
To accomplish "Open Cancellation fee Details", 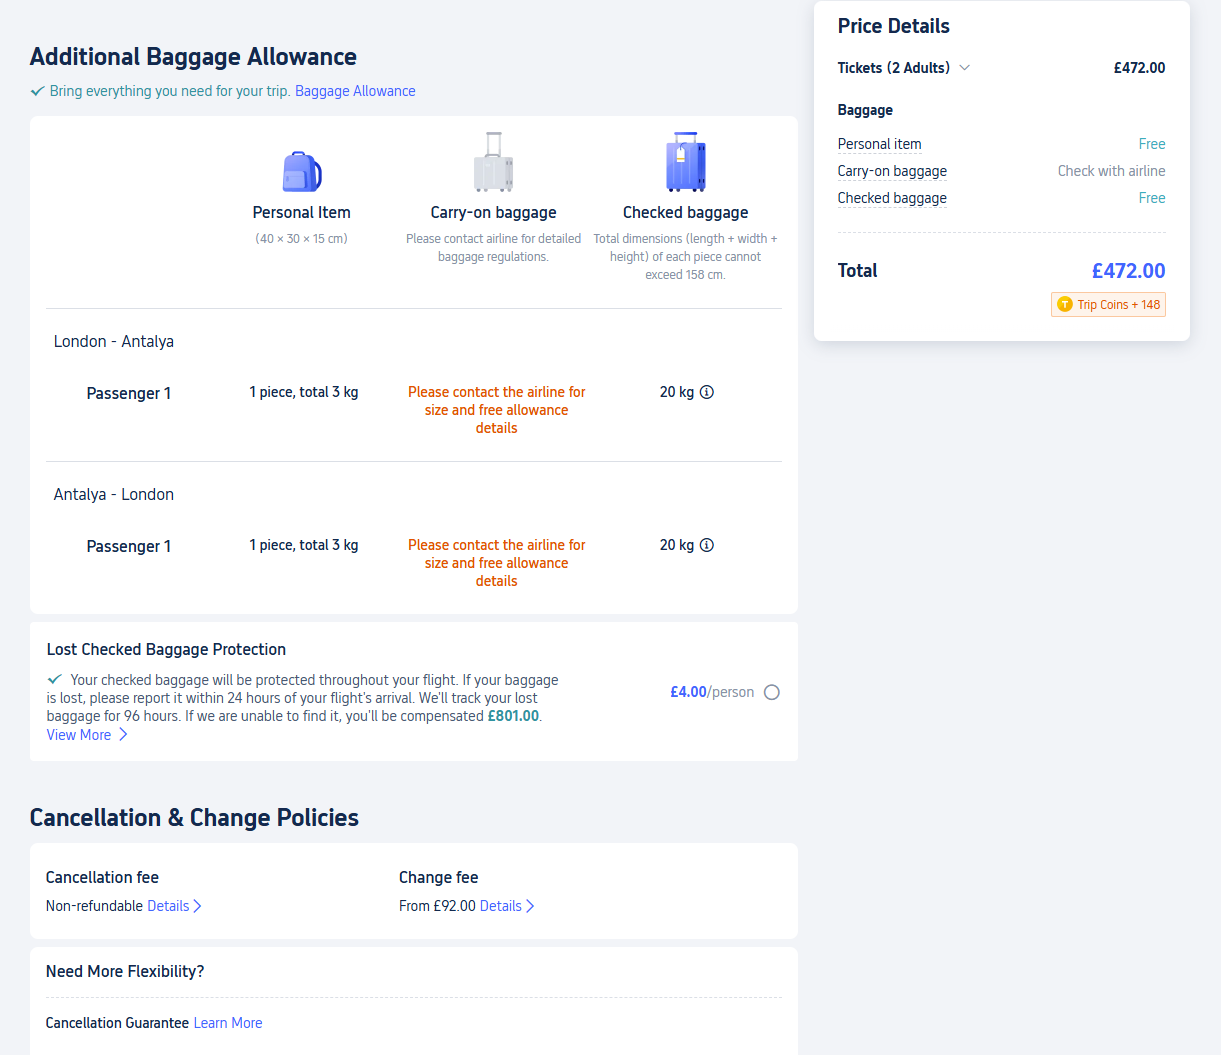I will point(174,906).
